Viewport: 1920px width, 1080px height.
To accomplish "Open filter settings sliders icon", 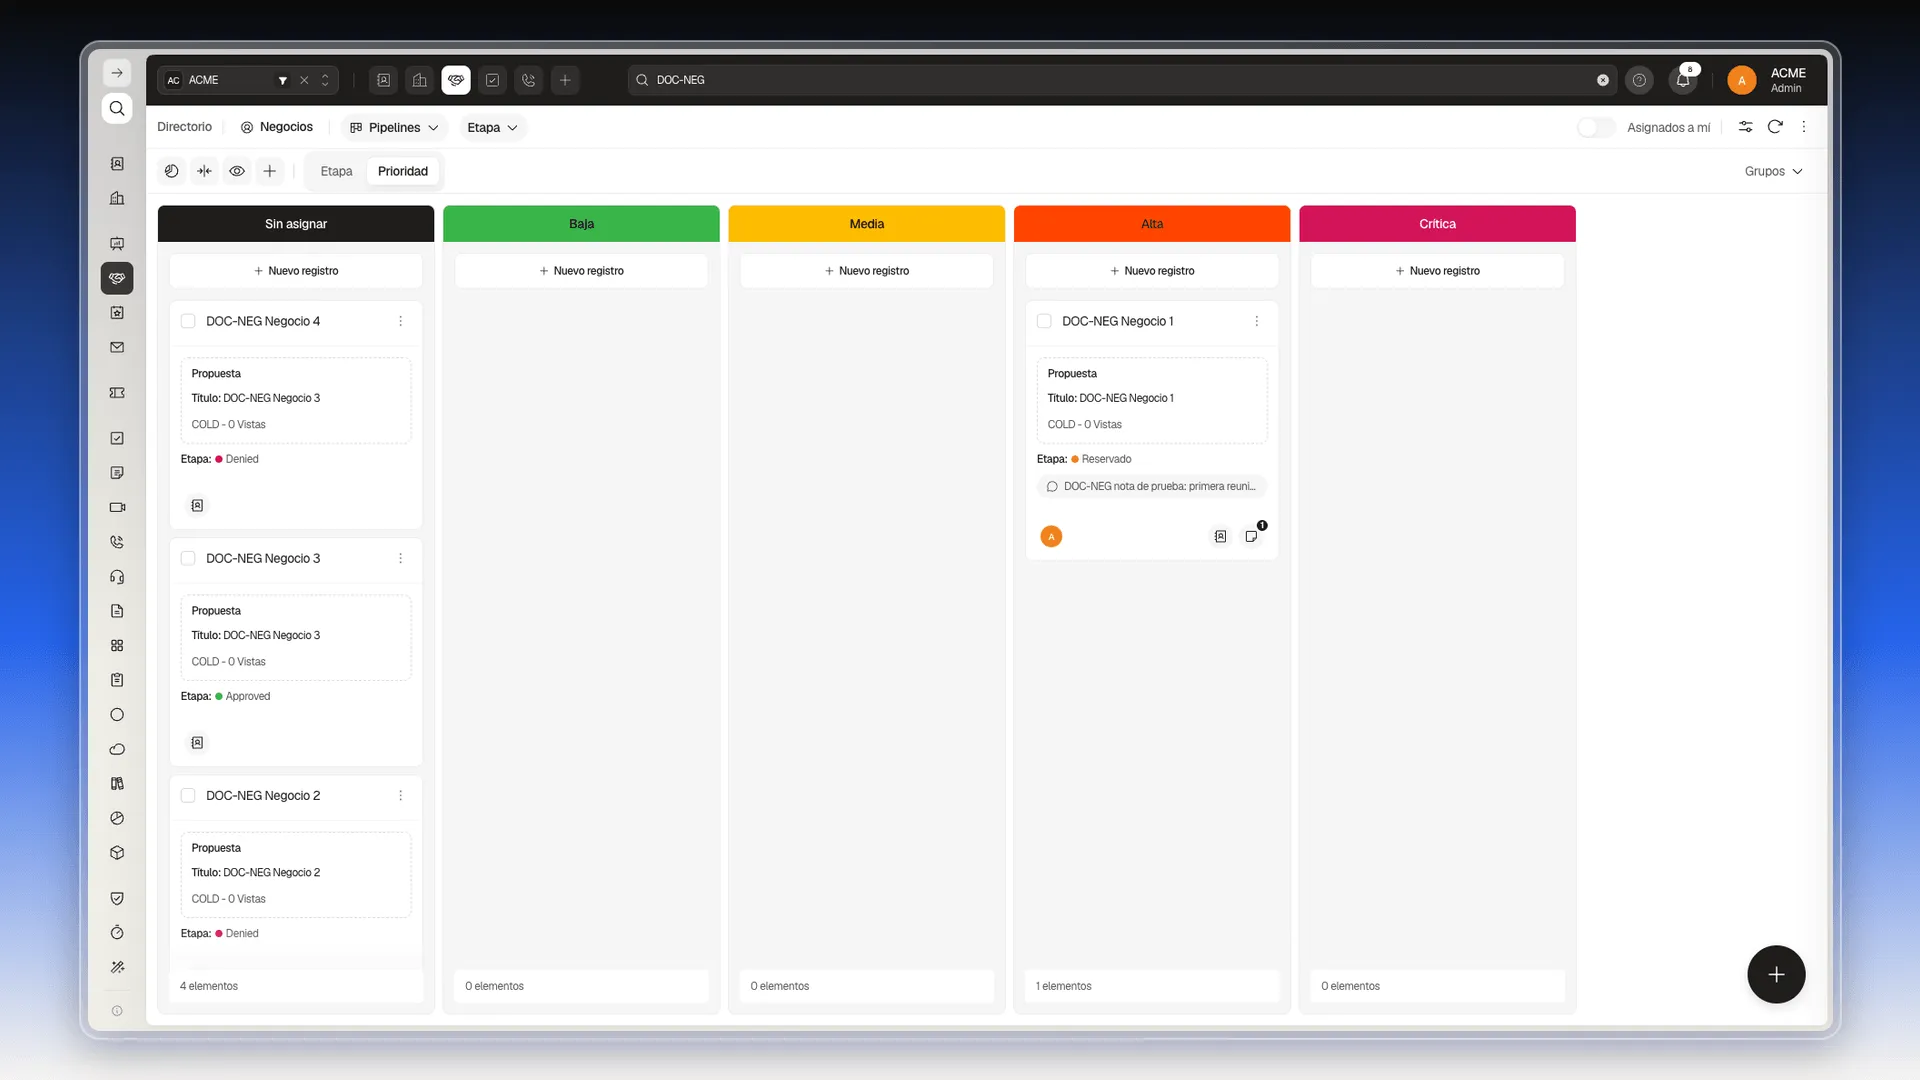I will (1745, 127).
